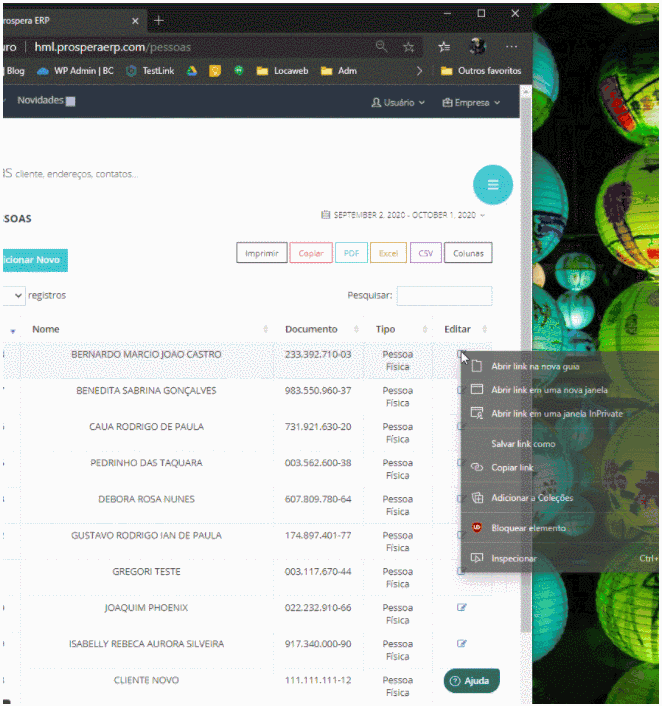662x706 pixels.
Task: Click the star favorite icon in address bar
Action: pyautogui.click(x=409, y=46)
